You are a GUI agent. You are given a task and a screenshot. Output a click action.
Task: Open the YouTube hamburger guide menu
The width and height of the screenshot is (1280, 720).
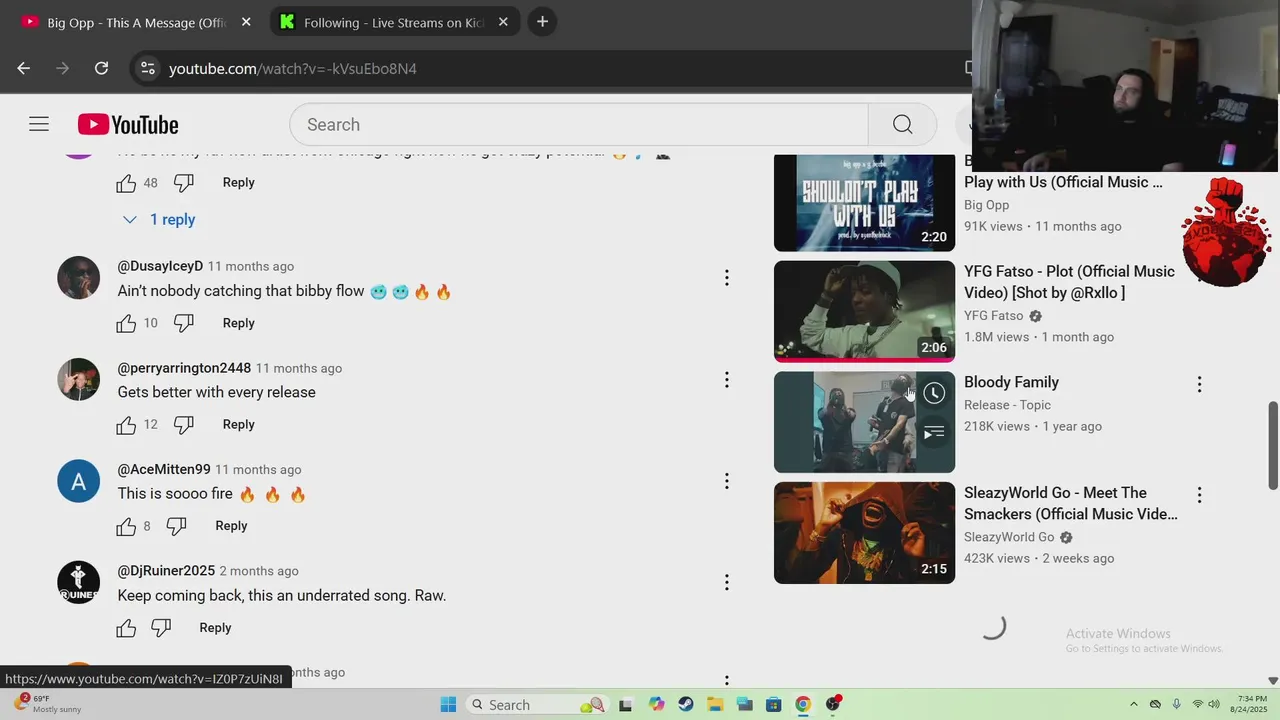(39, 124)
